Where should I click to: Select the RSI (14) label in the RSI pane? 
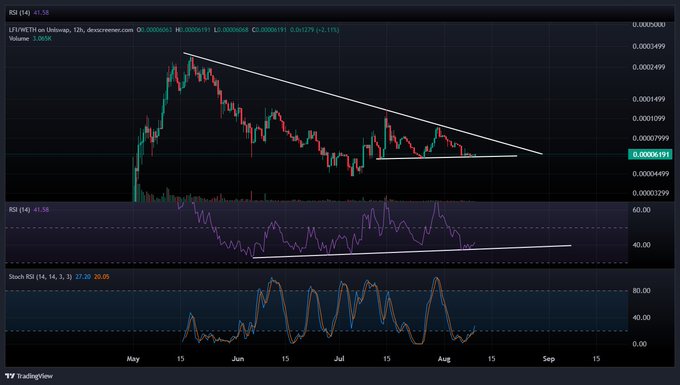coord(20,210)
